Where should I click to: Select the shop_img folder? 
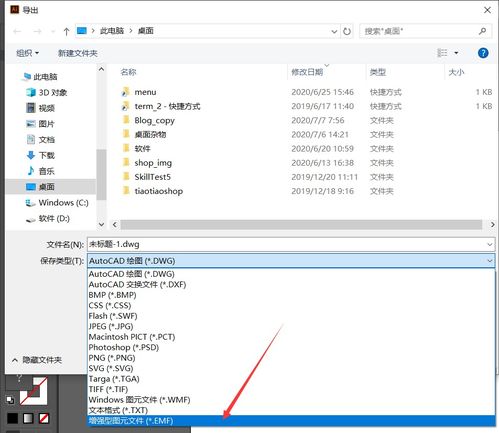pyautogui.click(x=153, y=163)
